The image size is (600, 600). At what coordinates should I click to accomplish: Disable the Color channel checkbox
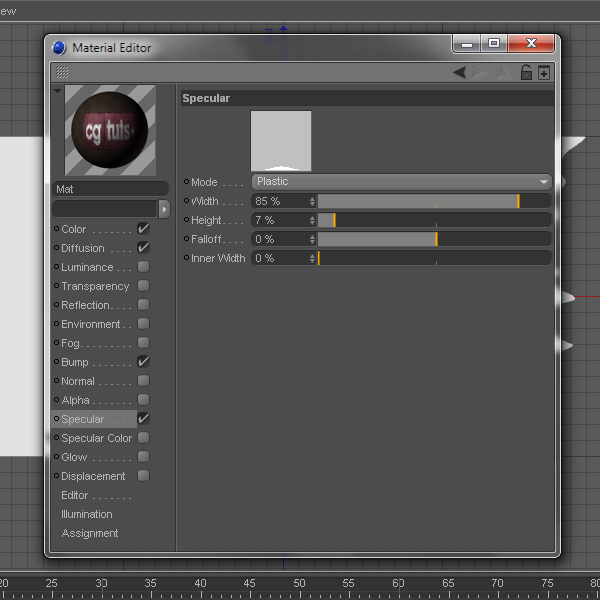(x=143, y=228)
